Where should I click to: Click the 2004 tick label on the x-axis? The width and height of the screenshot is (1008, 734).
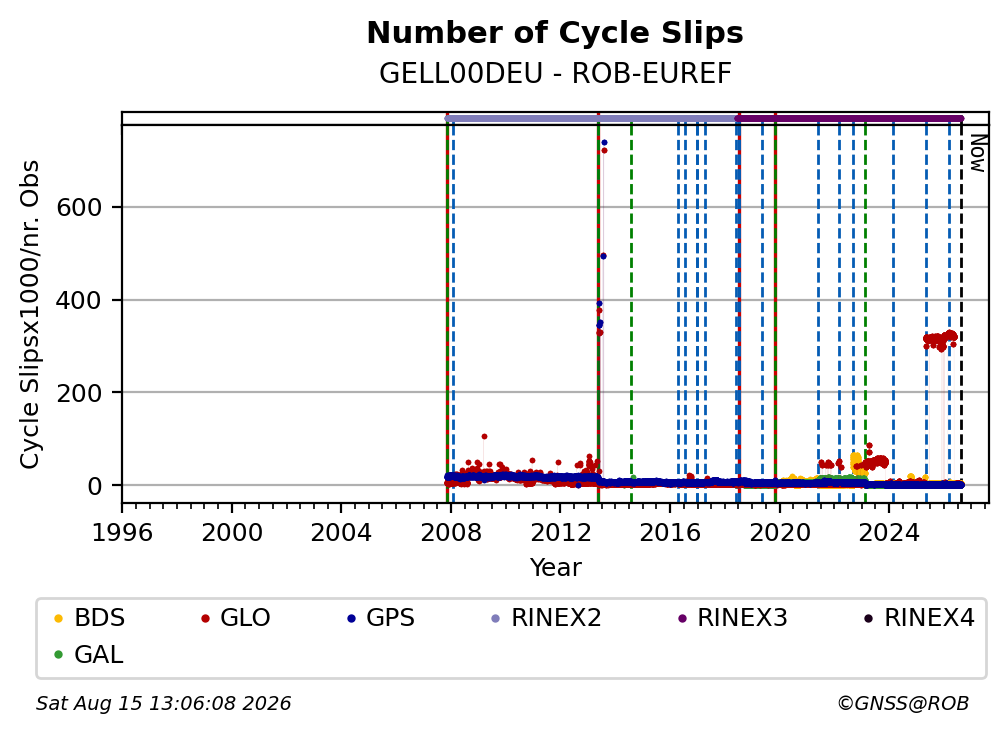click(x=341, y=533)
